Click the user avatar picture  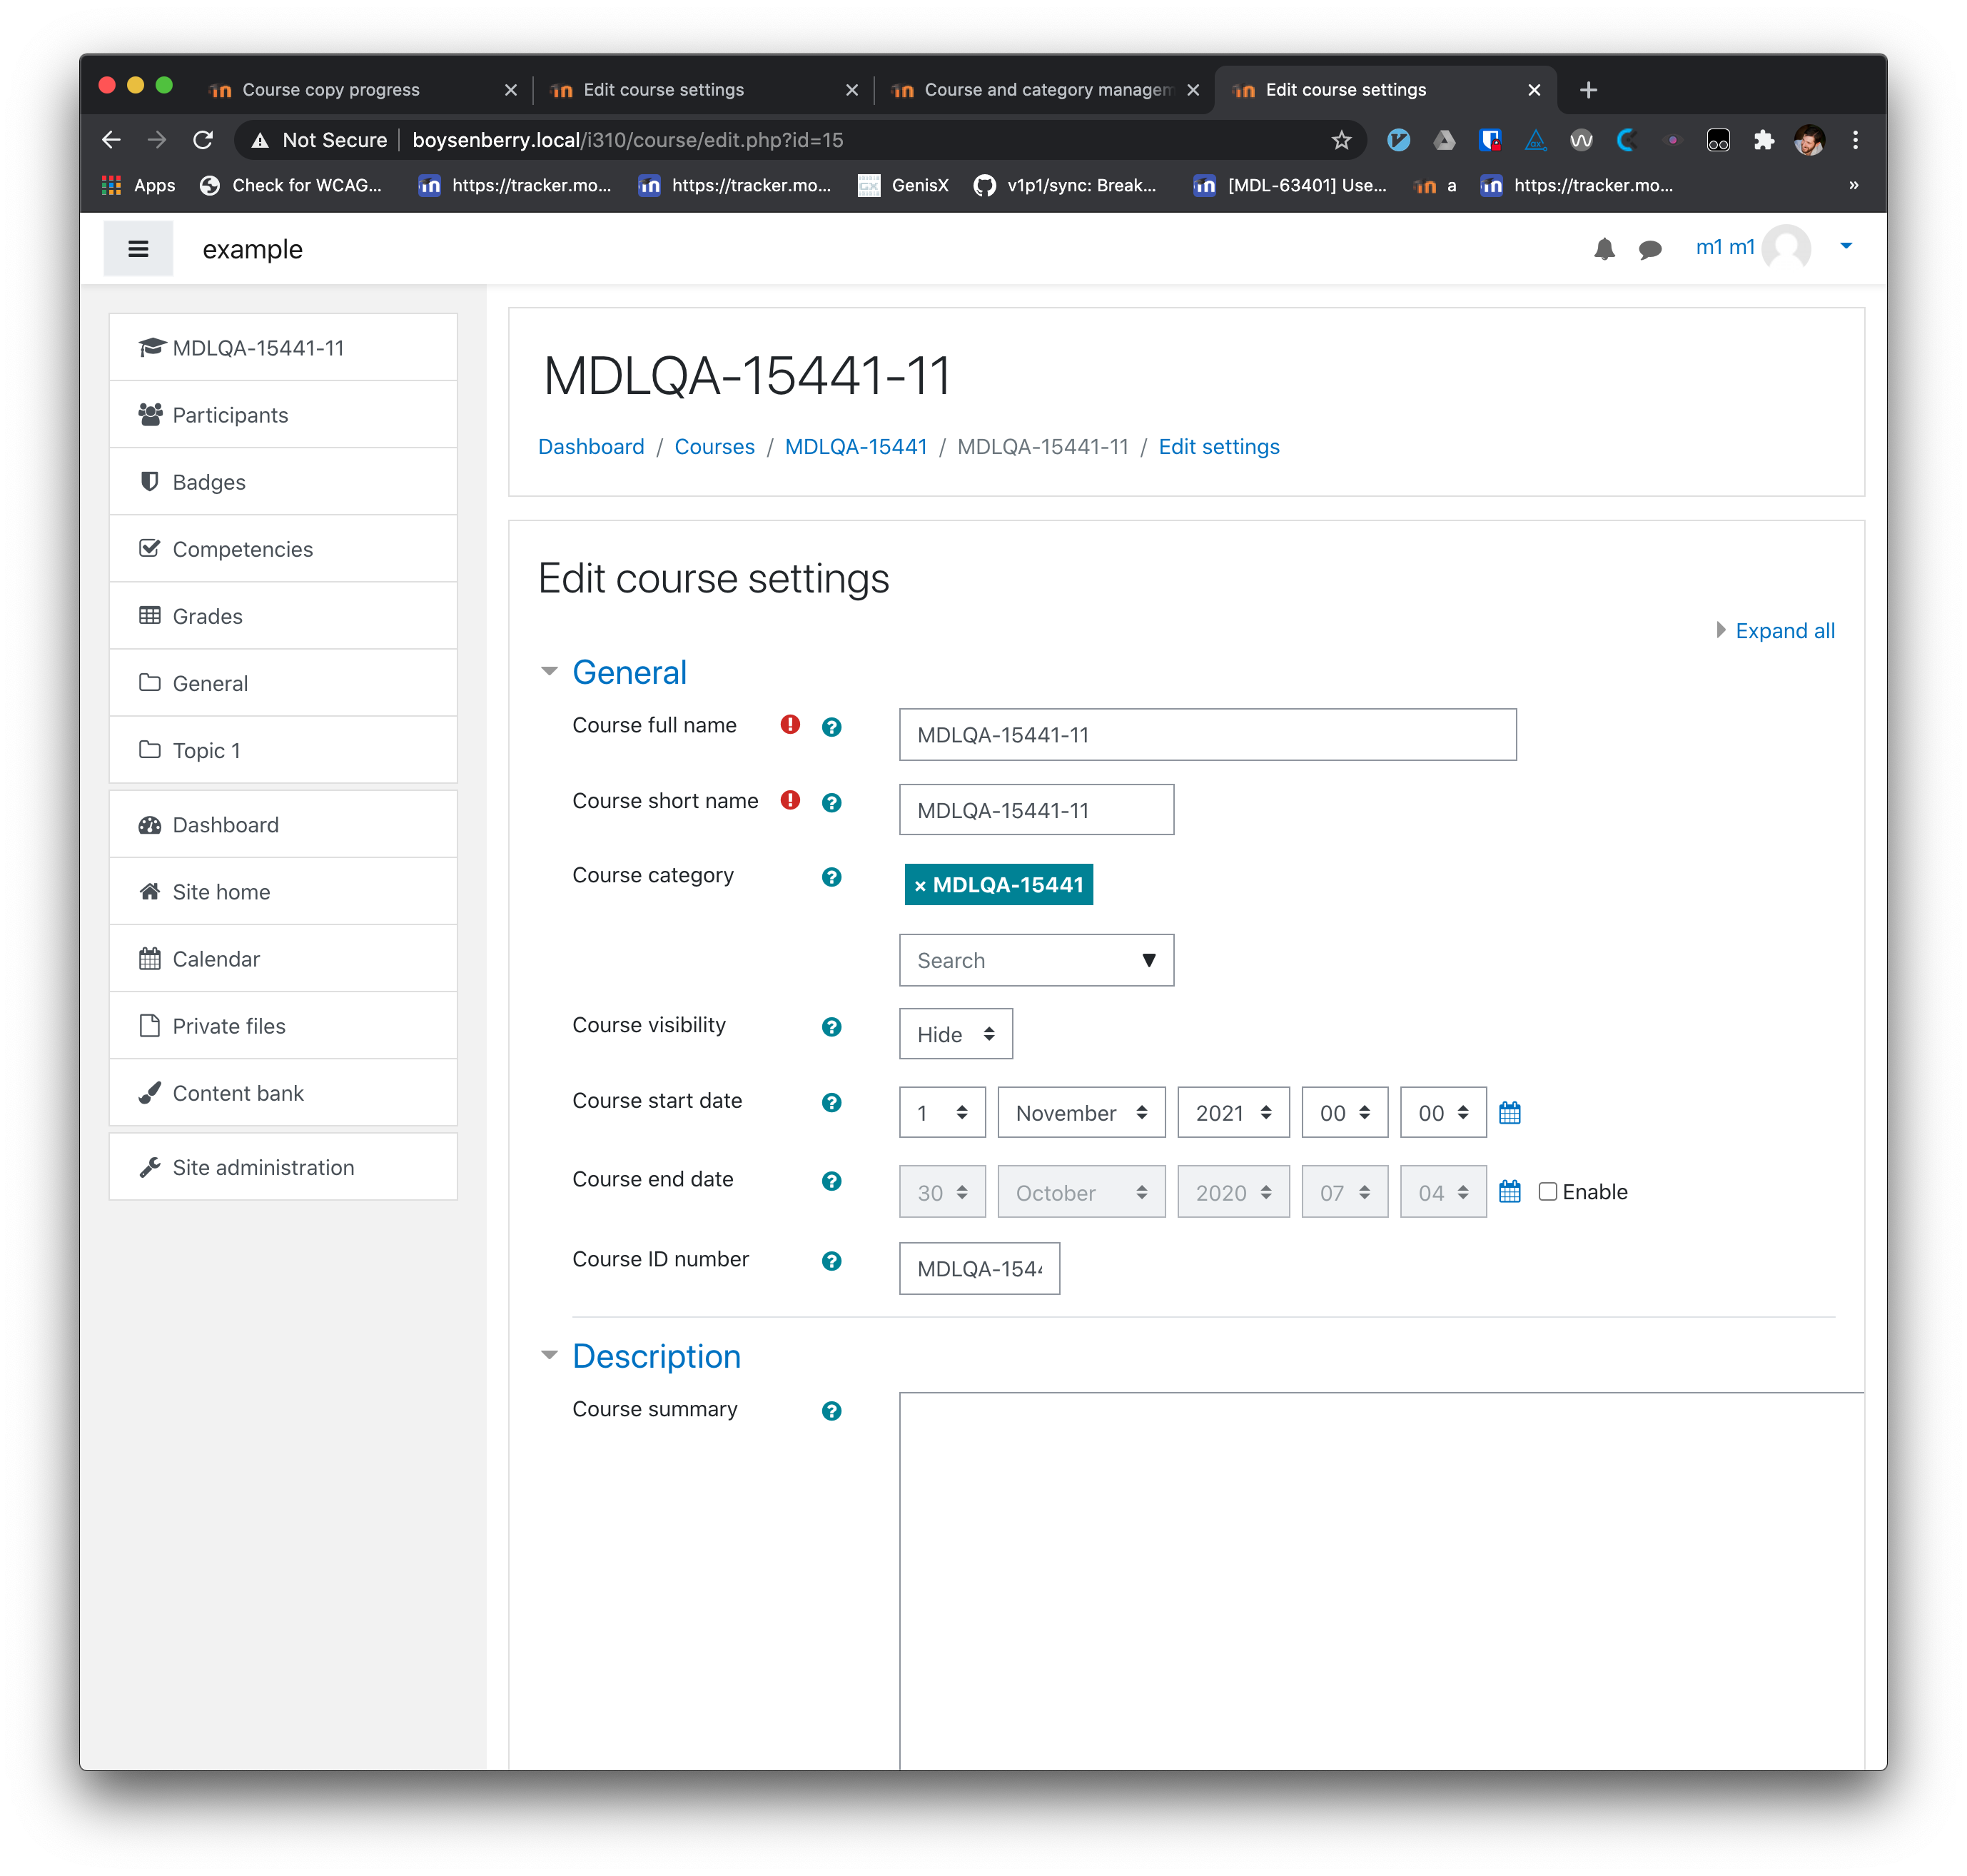[1786, 248]
